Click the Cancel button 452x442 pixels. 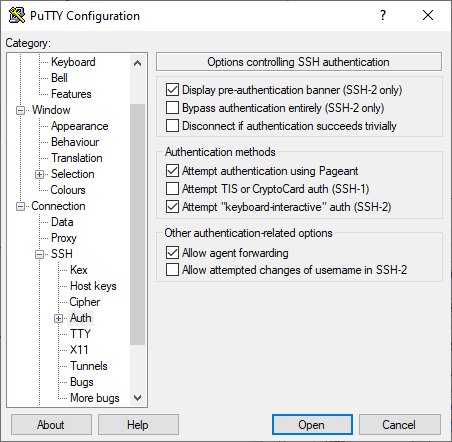point(399,425)
